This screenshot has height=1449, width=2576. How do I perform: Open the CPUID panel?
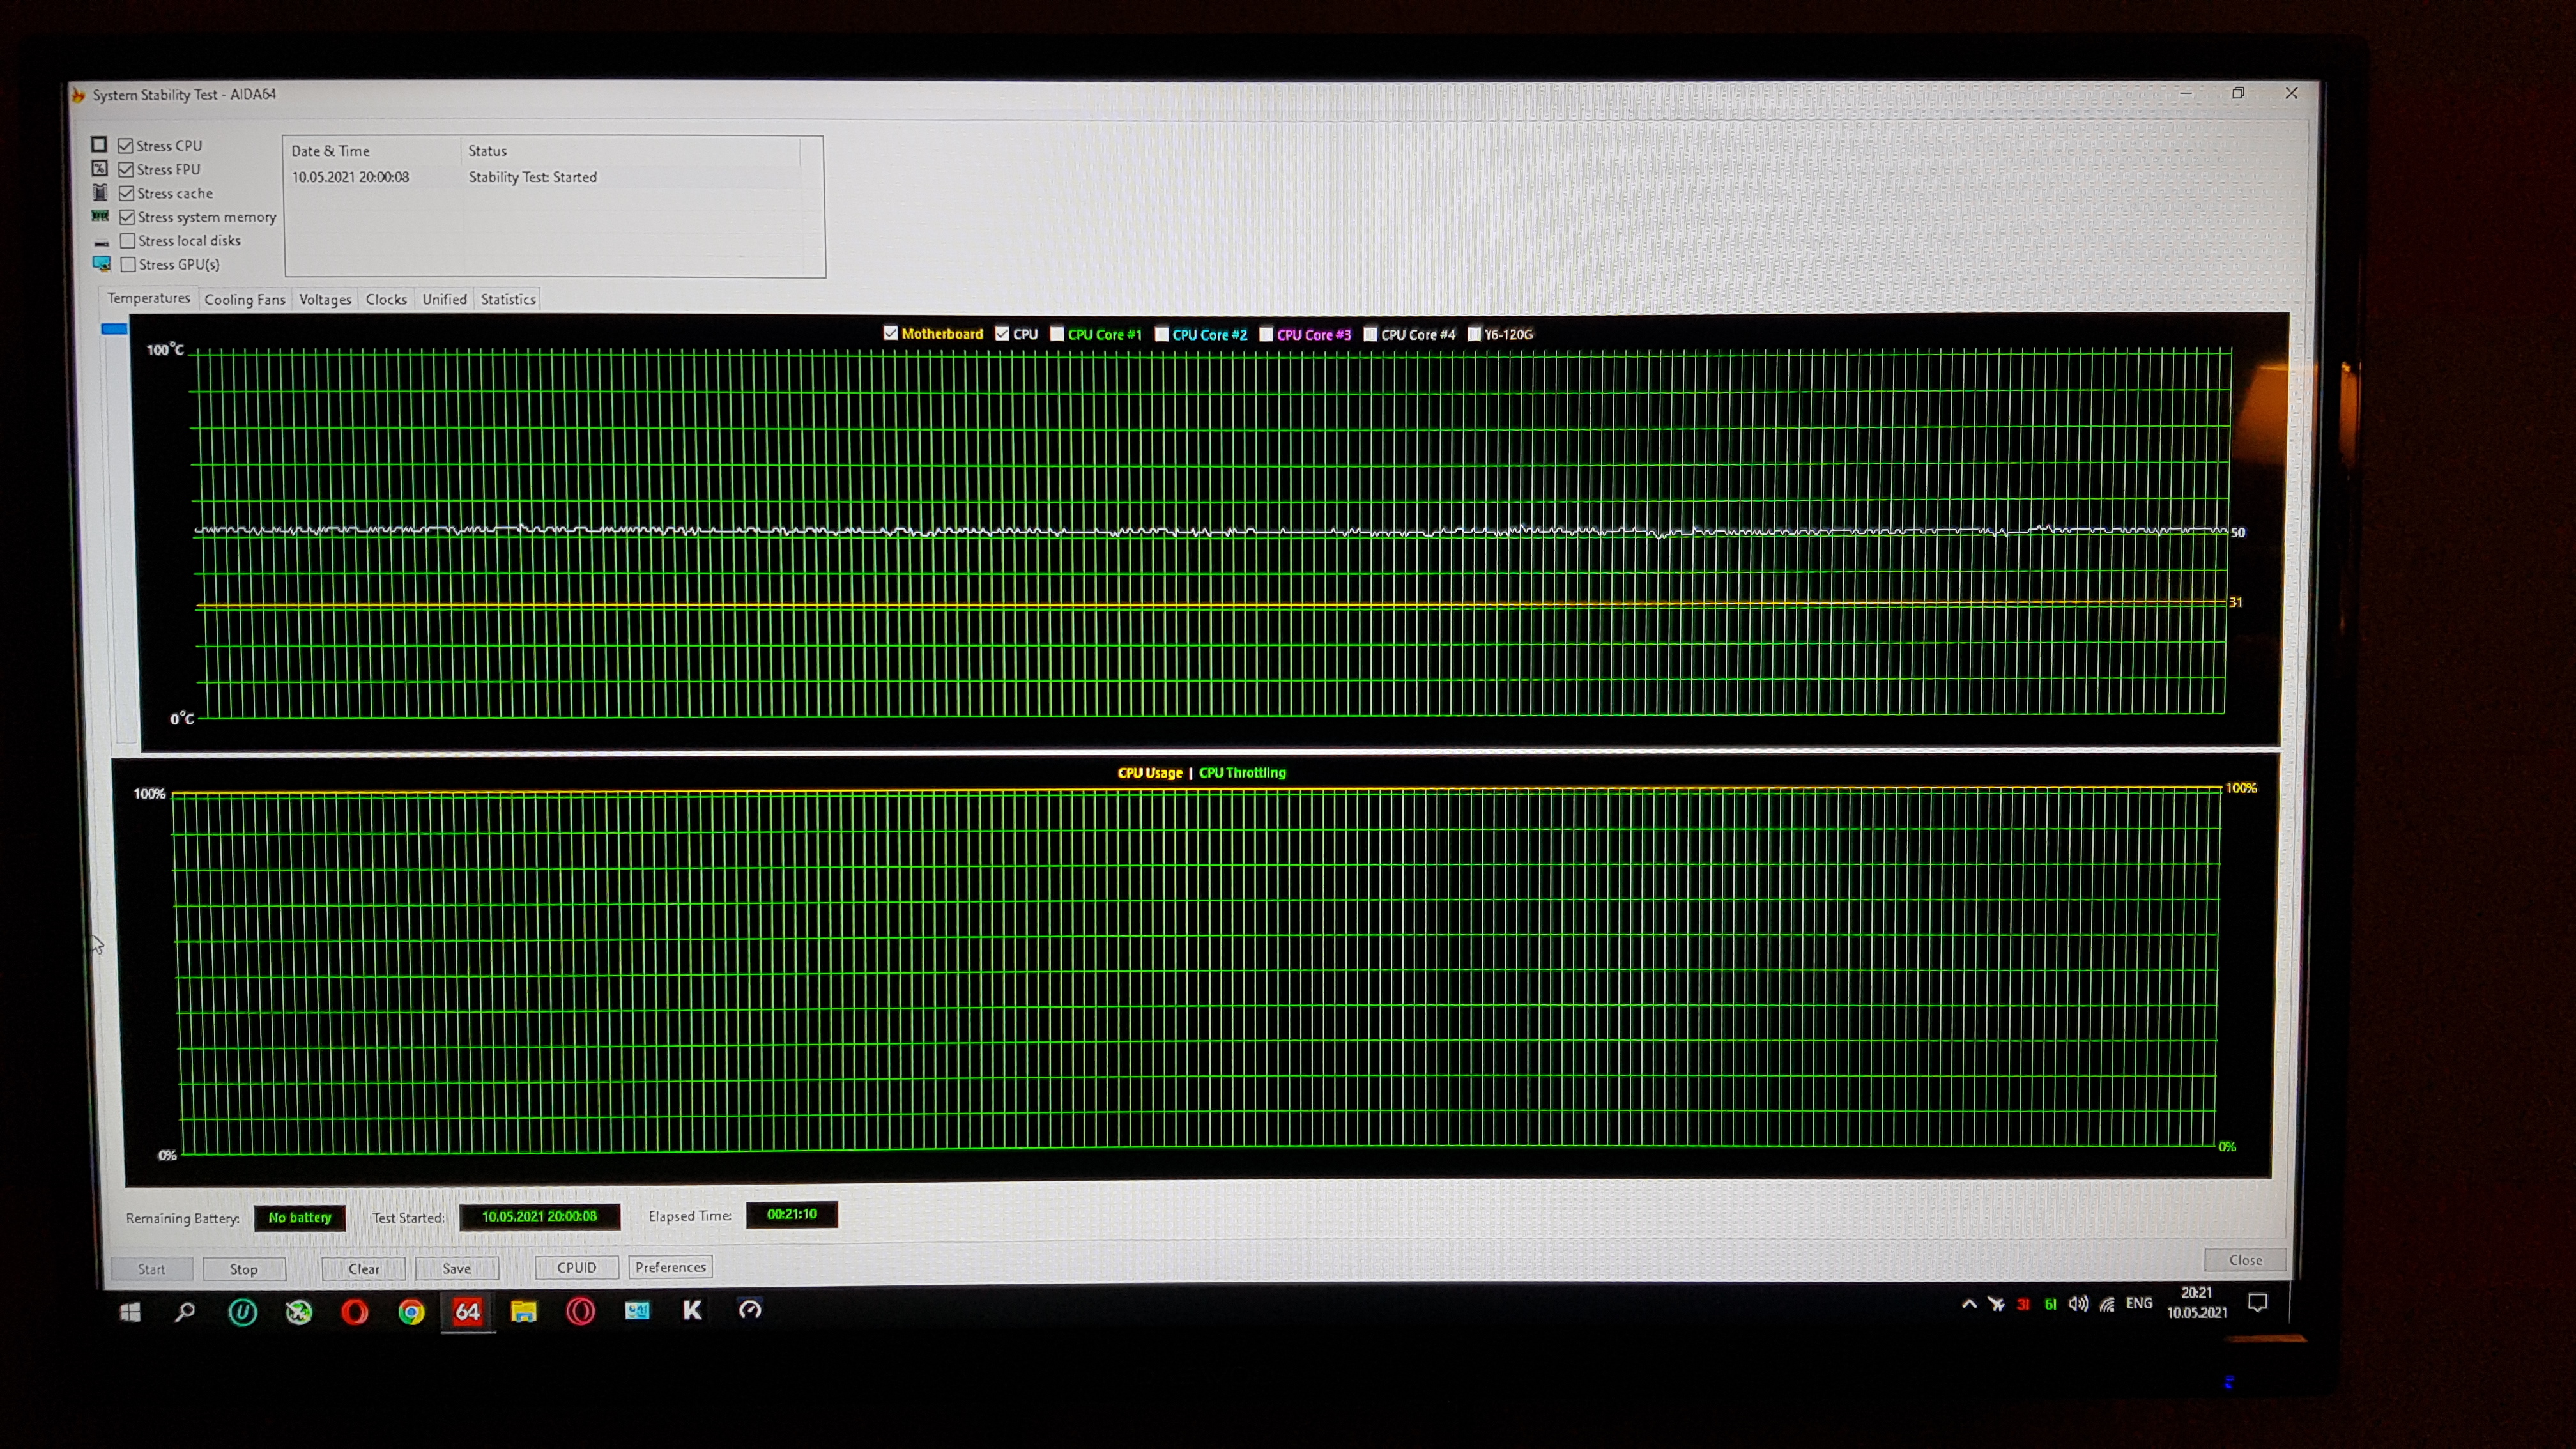point(576,1267)
